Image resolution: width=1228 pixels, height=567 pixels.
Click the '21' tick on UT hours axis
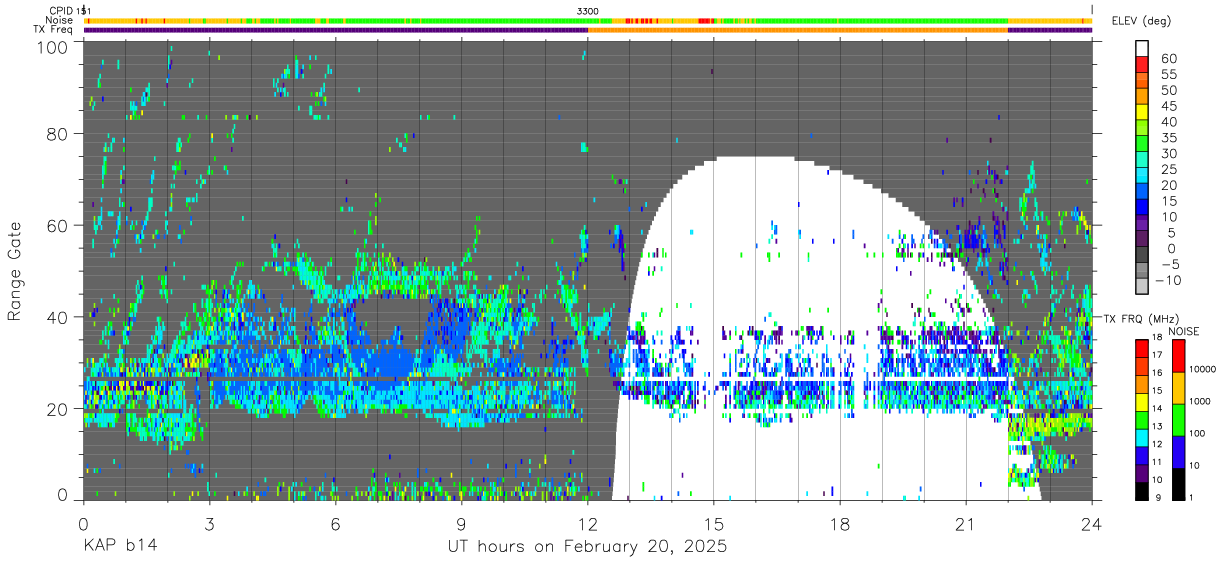[x=966, y=524]
